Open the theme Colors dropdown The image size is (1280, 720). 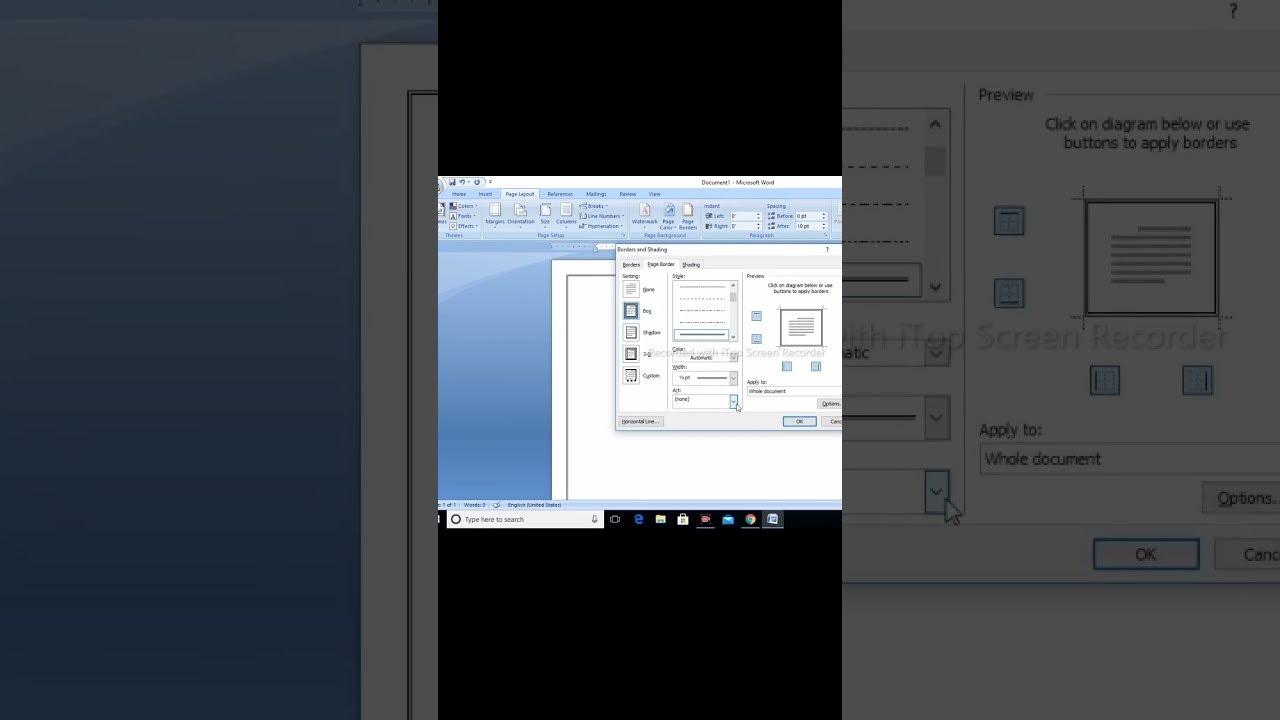(x=464, y=206)
